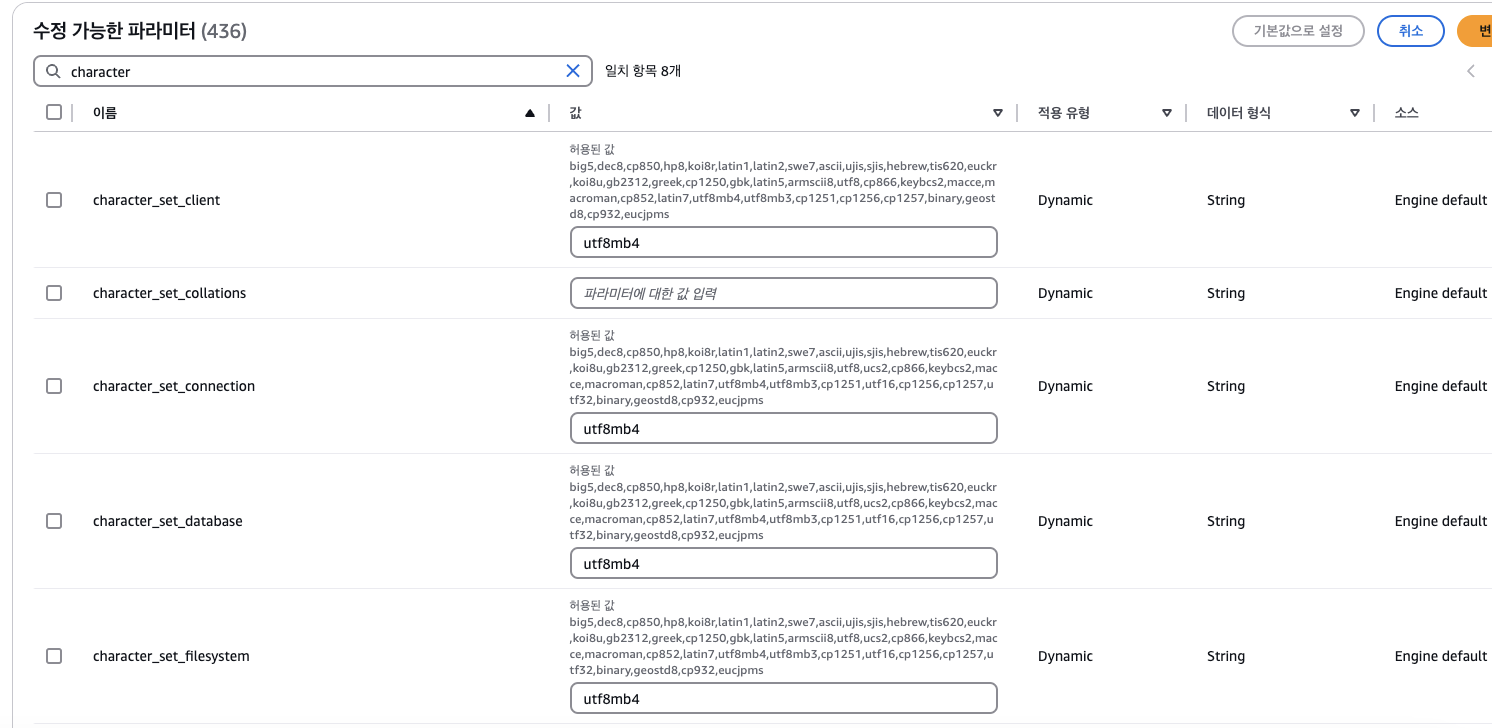
Task: Select the character_set_database row checkbox
Action: pos(54,521)
